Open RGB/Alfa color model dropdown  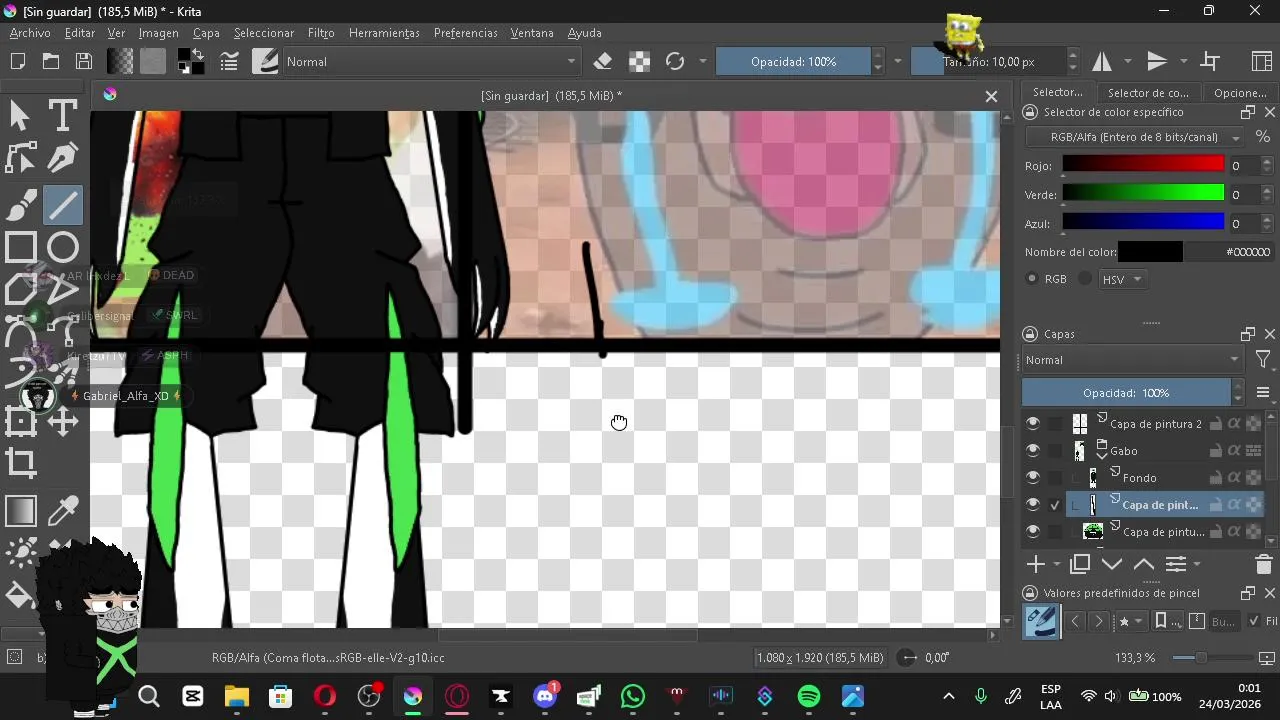tap(1135, 137)
